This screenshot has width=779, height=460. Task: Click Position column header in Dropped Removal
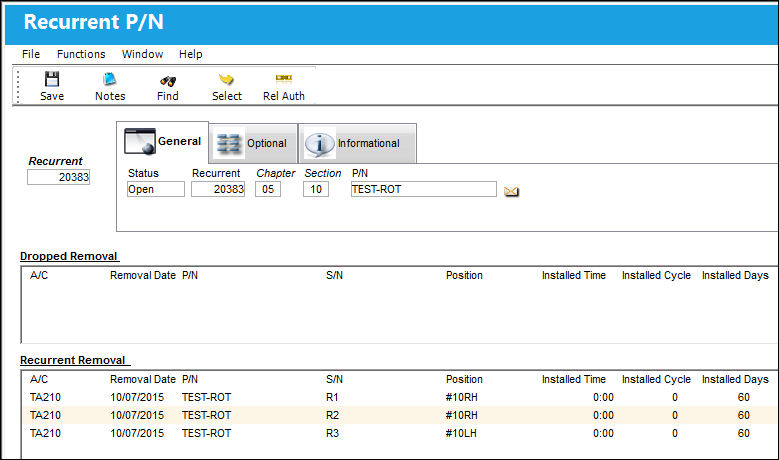[x=465, y=275]
